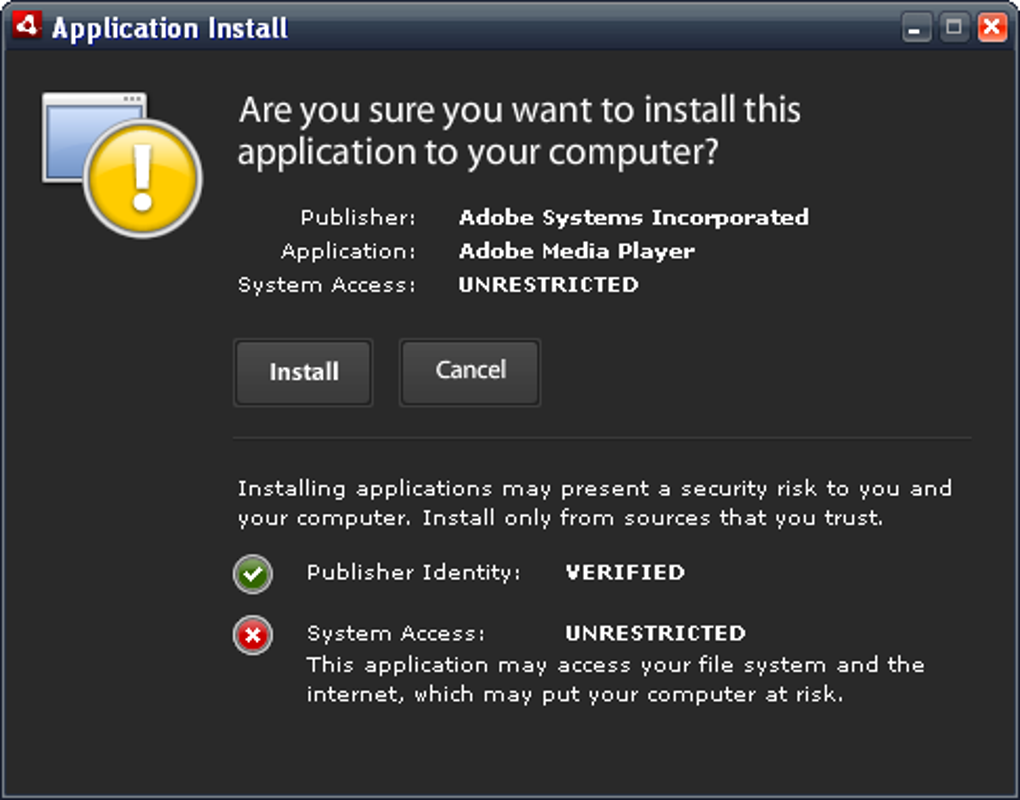Screen dimensions: 1020x800
Task: Click the Application: field label
Action: point(348,251)
